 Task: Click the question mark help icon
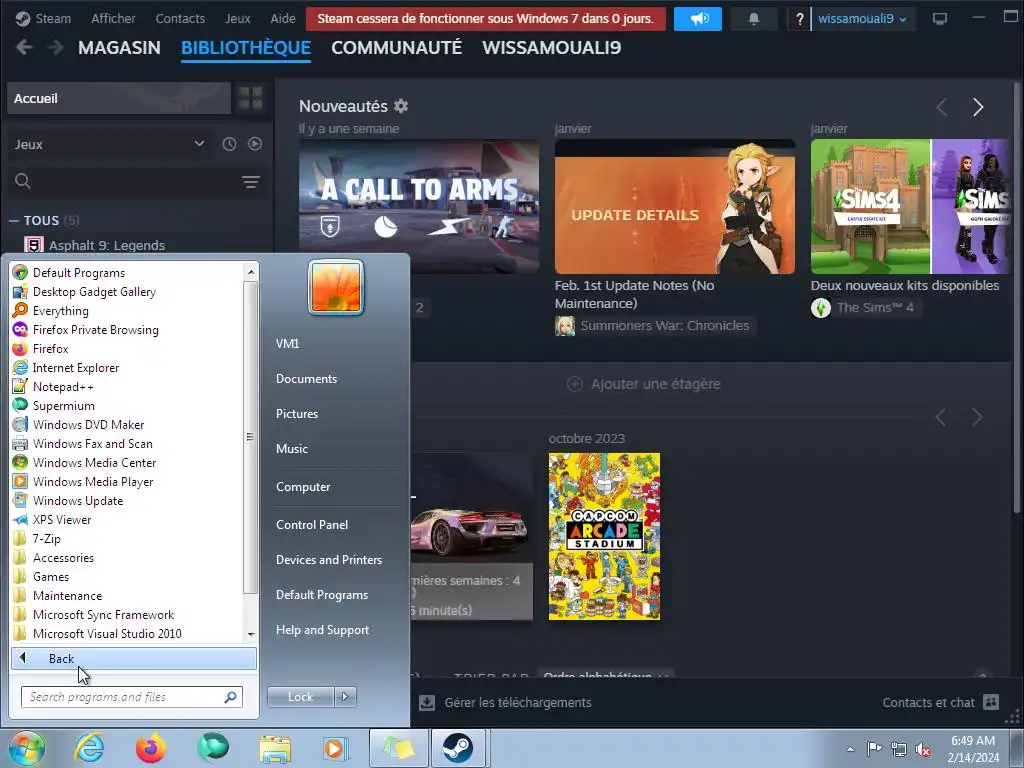point(799,19)
